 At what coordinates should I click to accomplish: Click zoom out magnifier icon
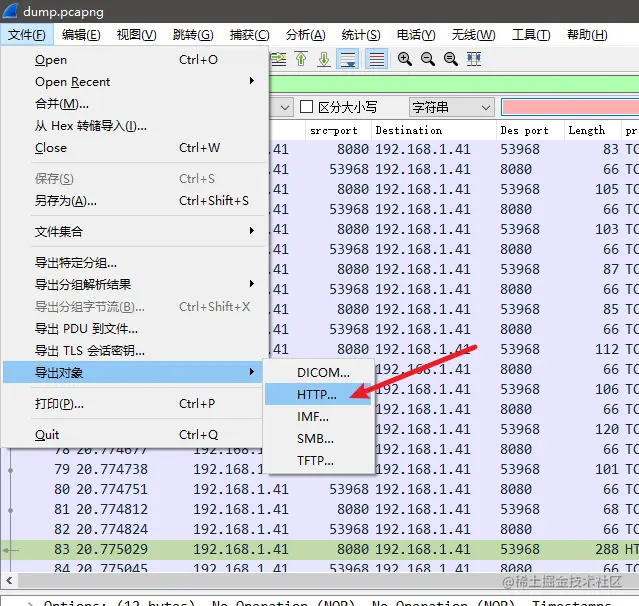click(x=427, y=59)
